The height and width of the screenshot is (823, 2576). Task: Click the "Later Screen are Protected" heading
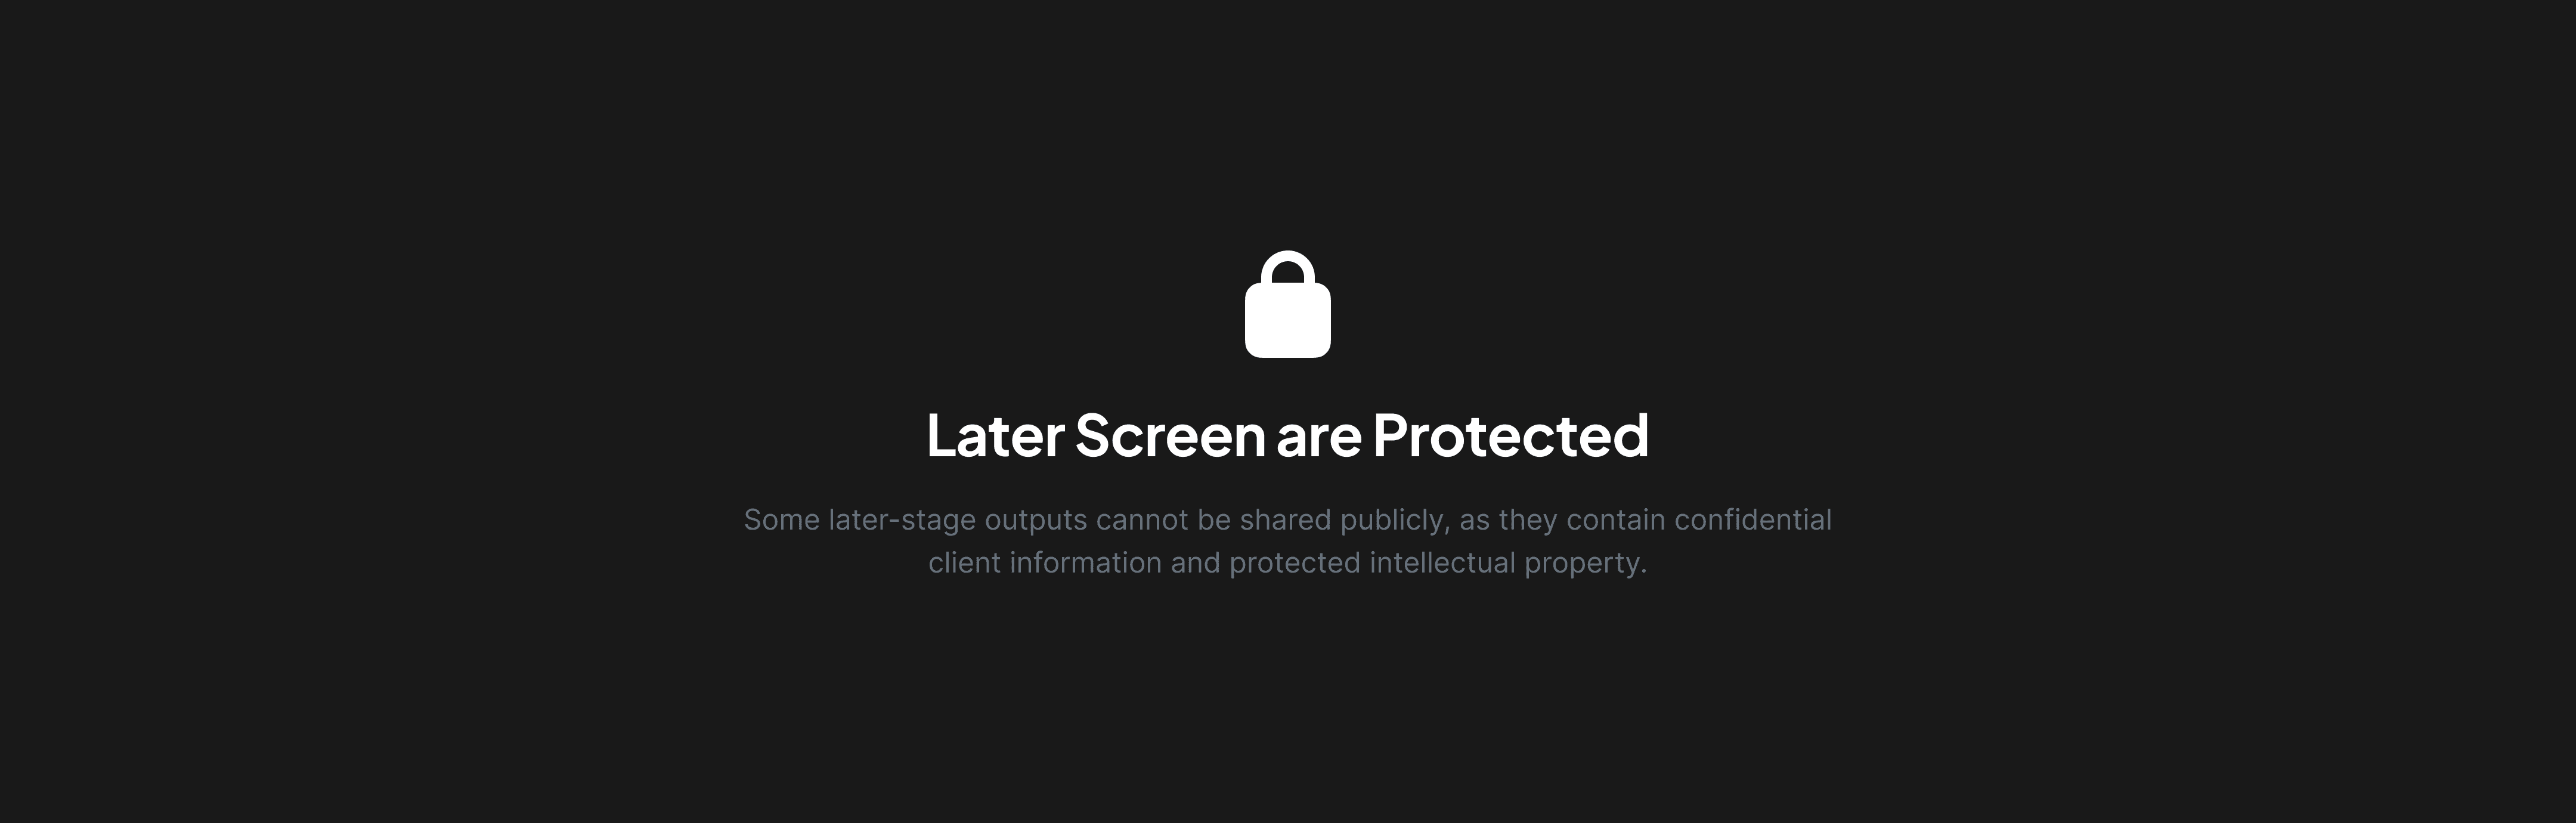(1287, 436)
